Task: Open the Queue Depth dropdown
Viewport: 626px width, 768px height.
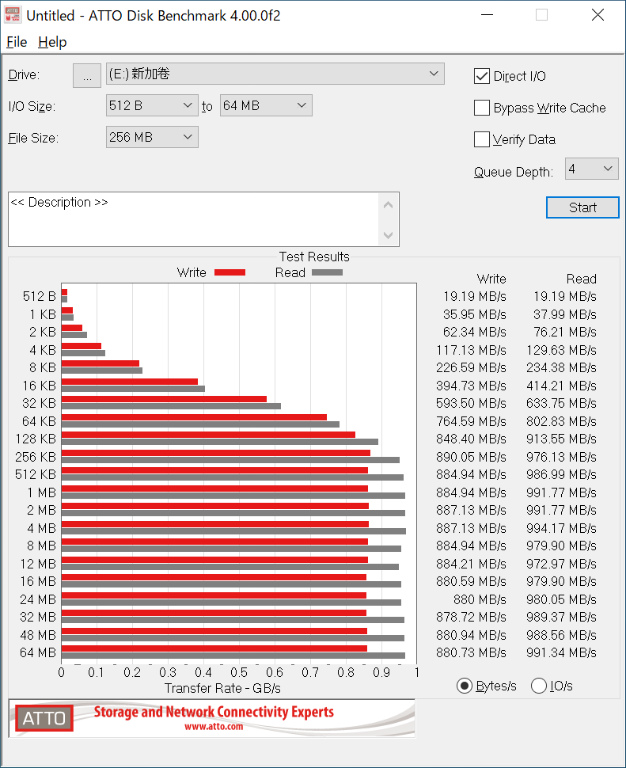Action: [x=592, y=169]
